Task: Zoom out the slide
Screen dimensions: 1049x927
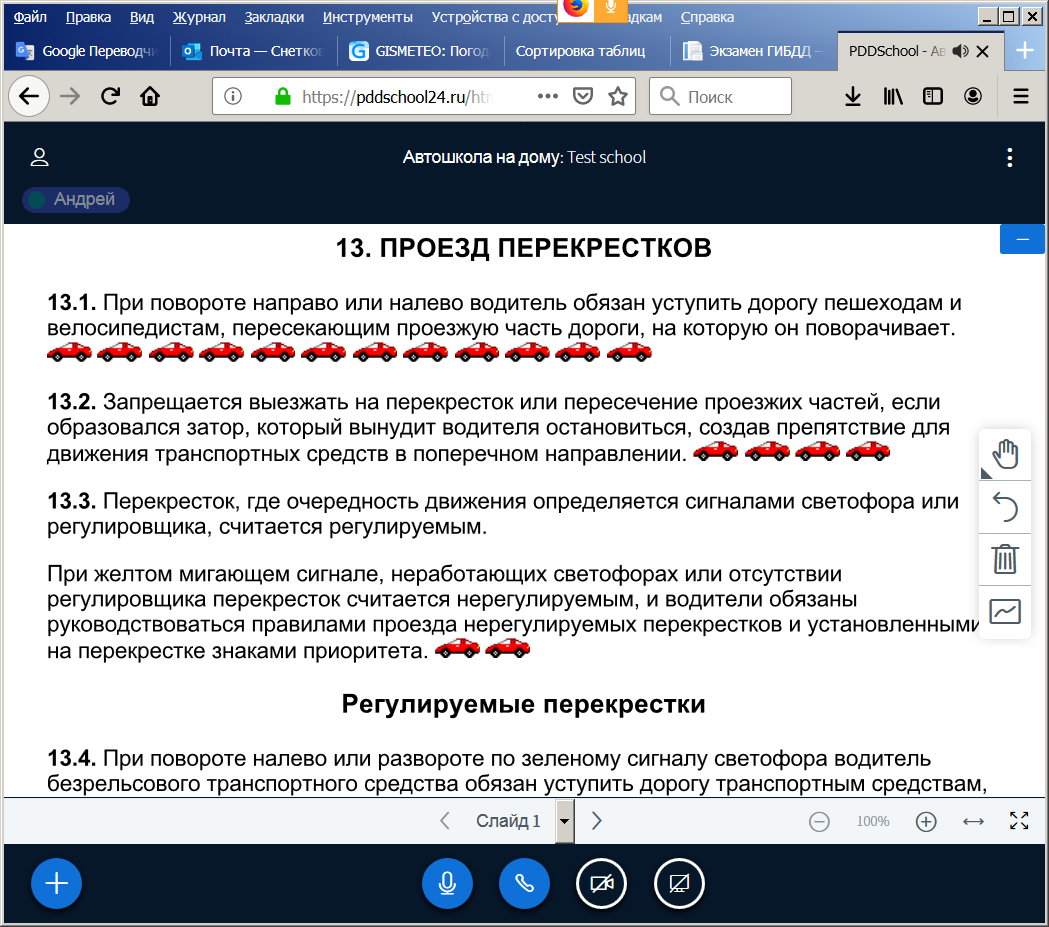Action: point(819,821)
